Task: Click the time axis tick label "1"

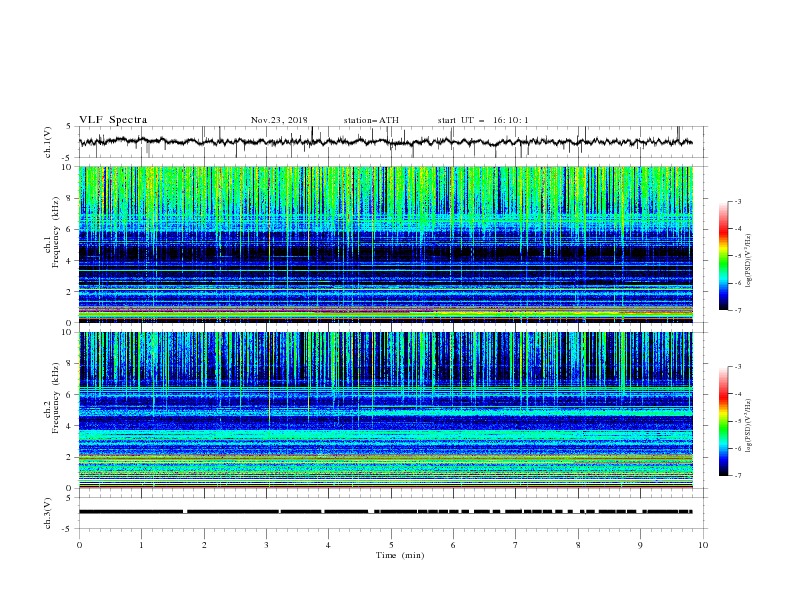Action: coord(141,545)
